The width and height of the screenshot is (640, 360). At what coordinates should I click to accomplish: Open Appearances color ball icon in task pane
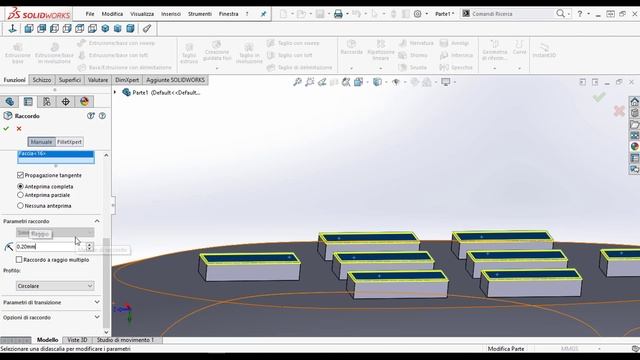coord(634,147)
